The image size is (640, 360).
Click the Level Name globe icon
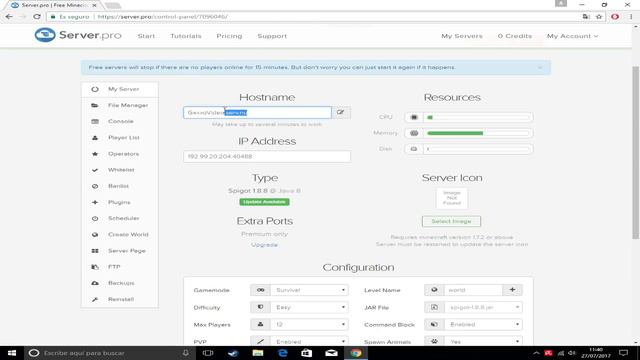click(x=434, y=290)
